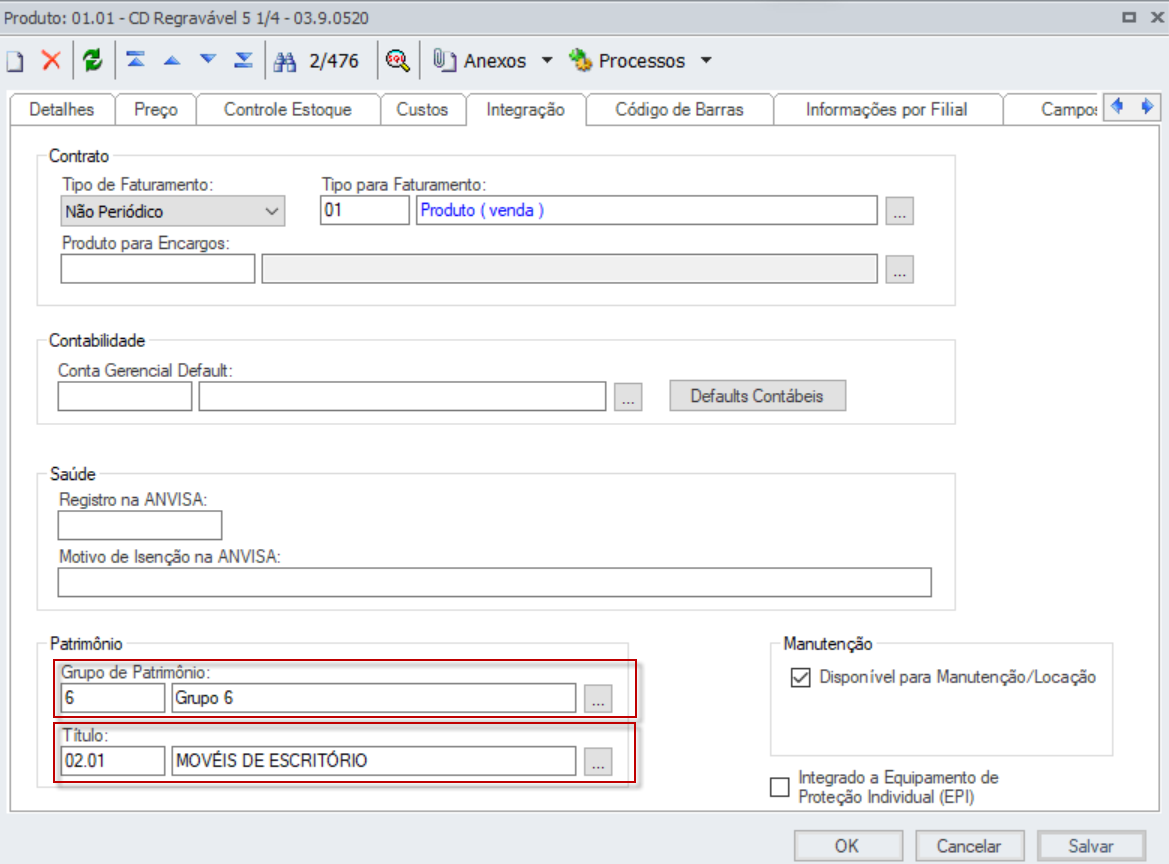The height and width of the screenshot is (864, 1169).
Task: Click Salvar button
Action: pyautogui.click(x=1091, y=846)
